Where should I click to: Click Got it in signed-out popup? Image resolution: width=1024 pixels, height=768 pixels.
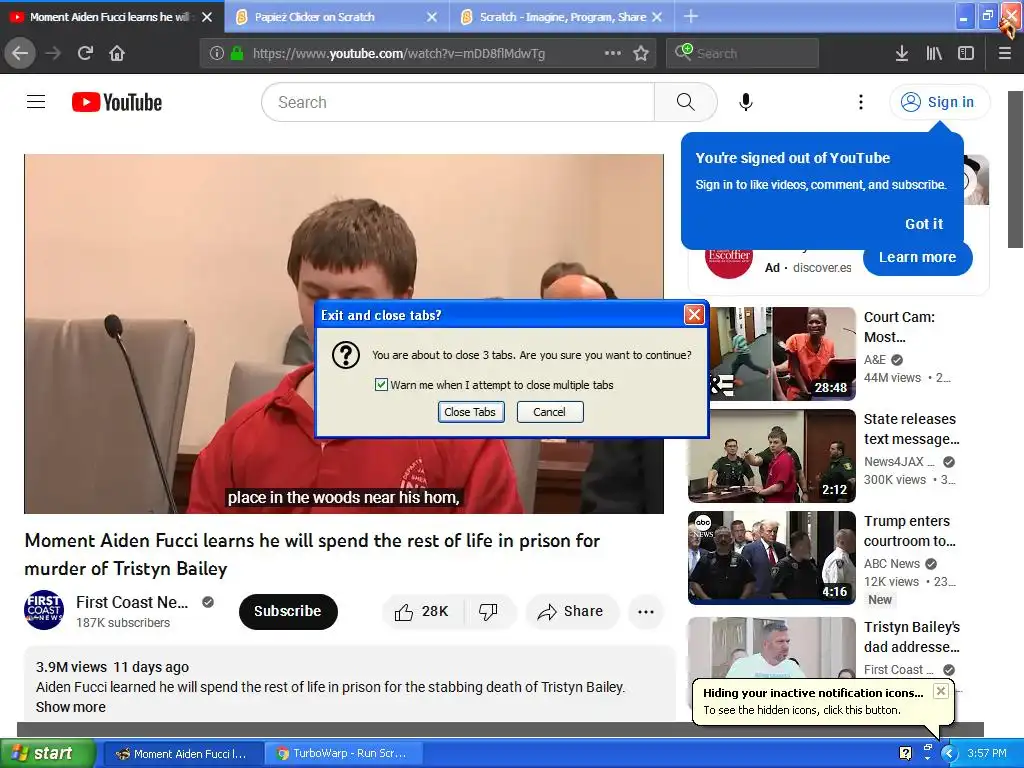(923, 224)
